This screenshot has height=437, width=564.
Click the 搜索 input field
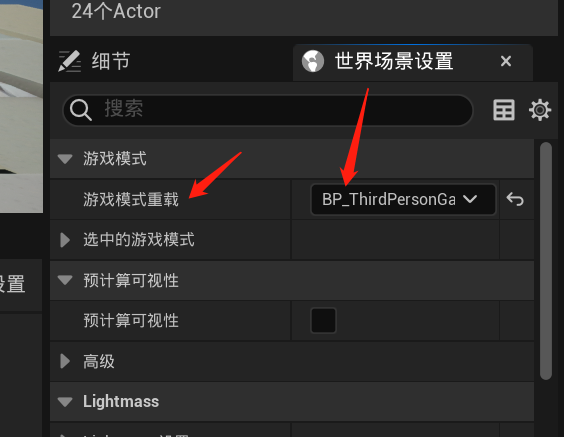click(x=268, y=110)
